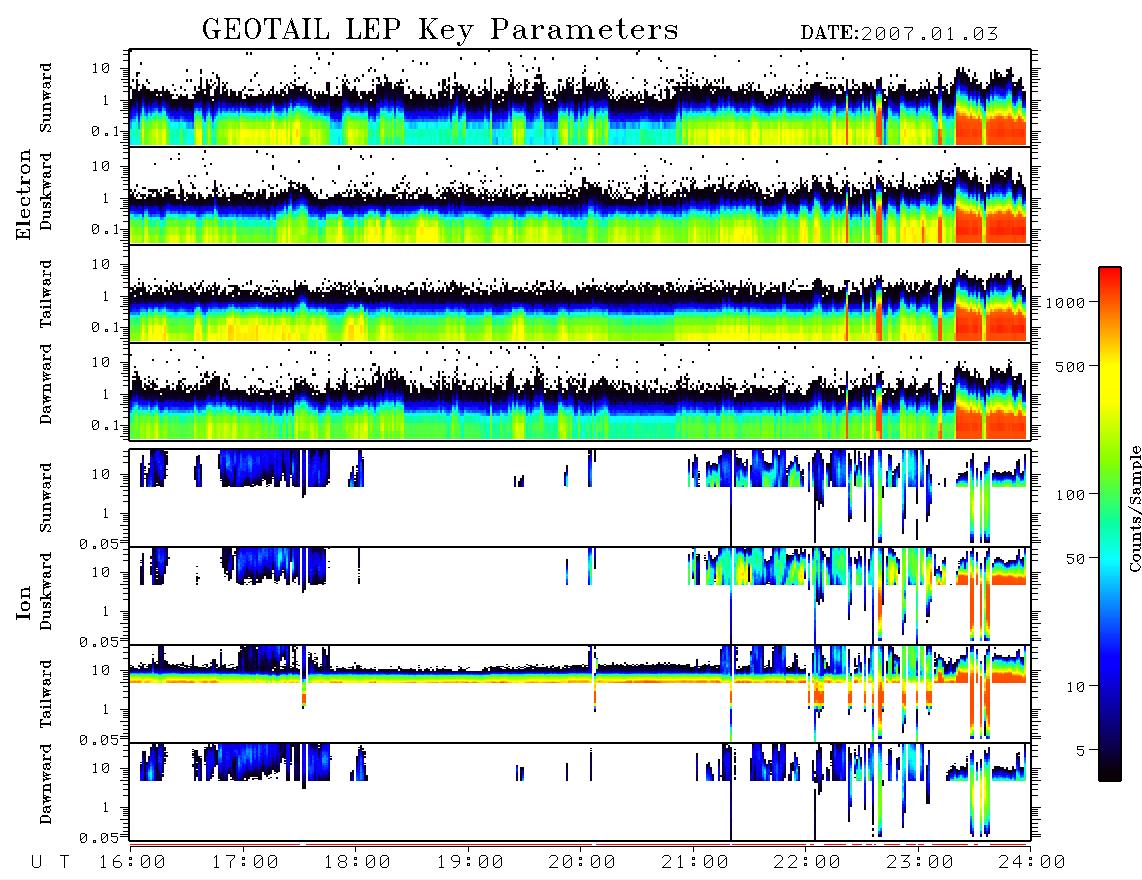Image resolution: width=1142 pixels, height=880 pixels.
Task: Click the "0.1" tick of Electron Sunward panel
Action: tap(105, 131)
